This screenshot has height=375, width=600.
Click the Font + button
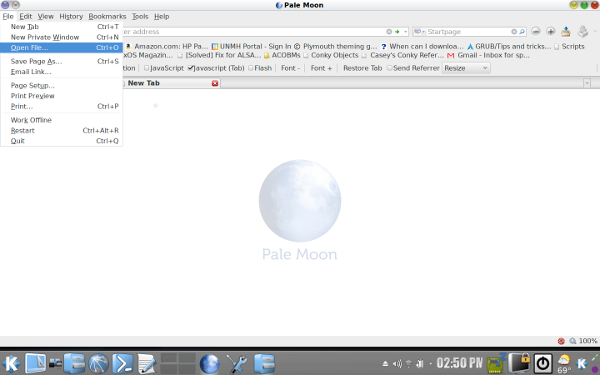321,68
